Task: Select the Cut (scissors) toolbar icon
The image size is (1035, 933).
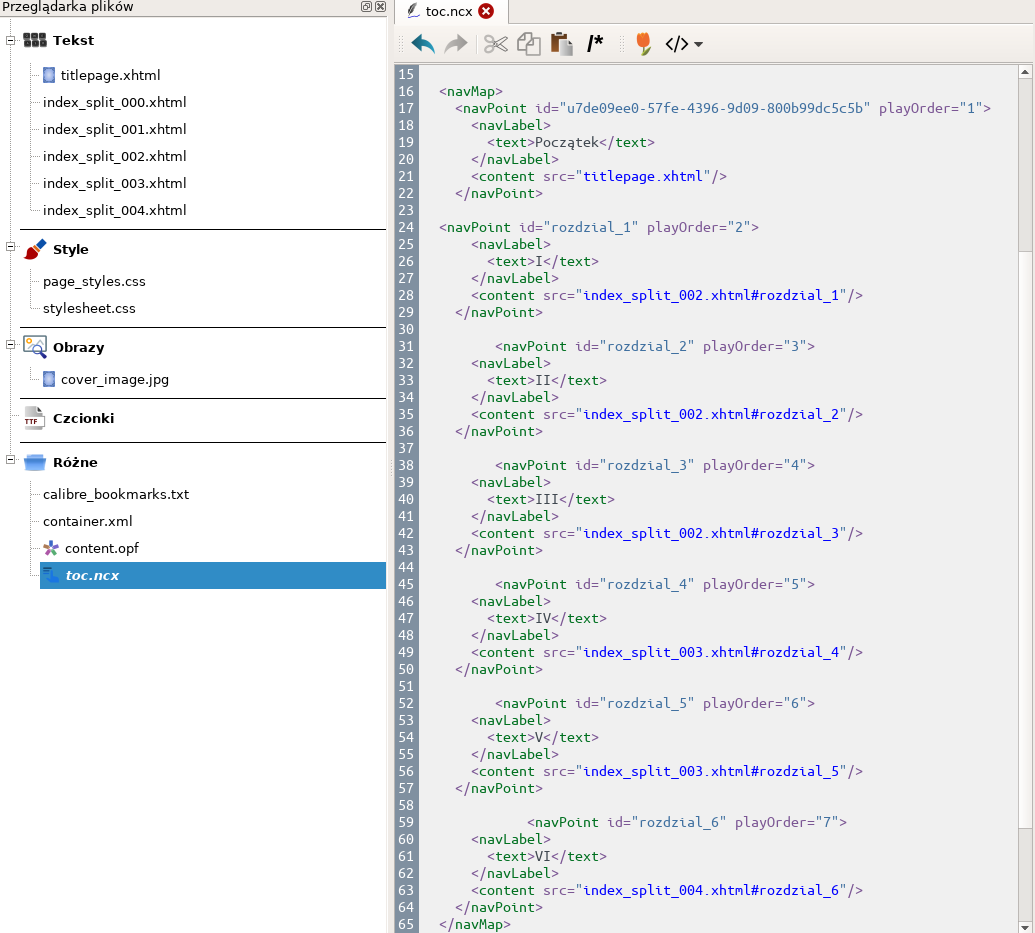Action: coord(495,44)
